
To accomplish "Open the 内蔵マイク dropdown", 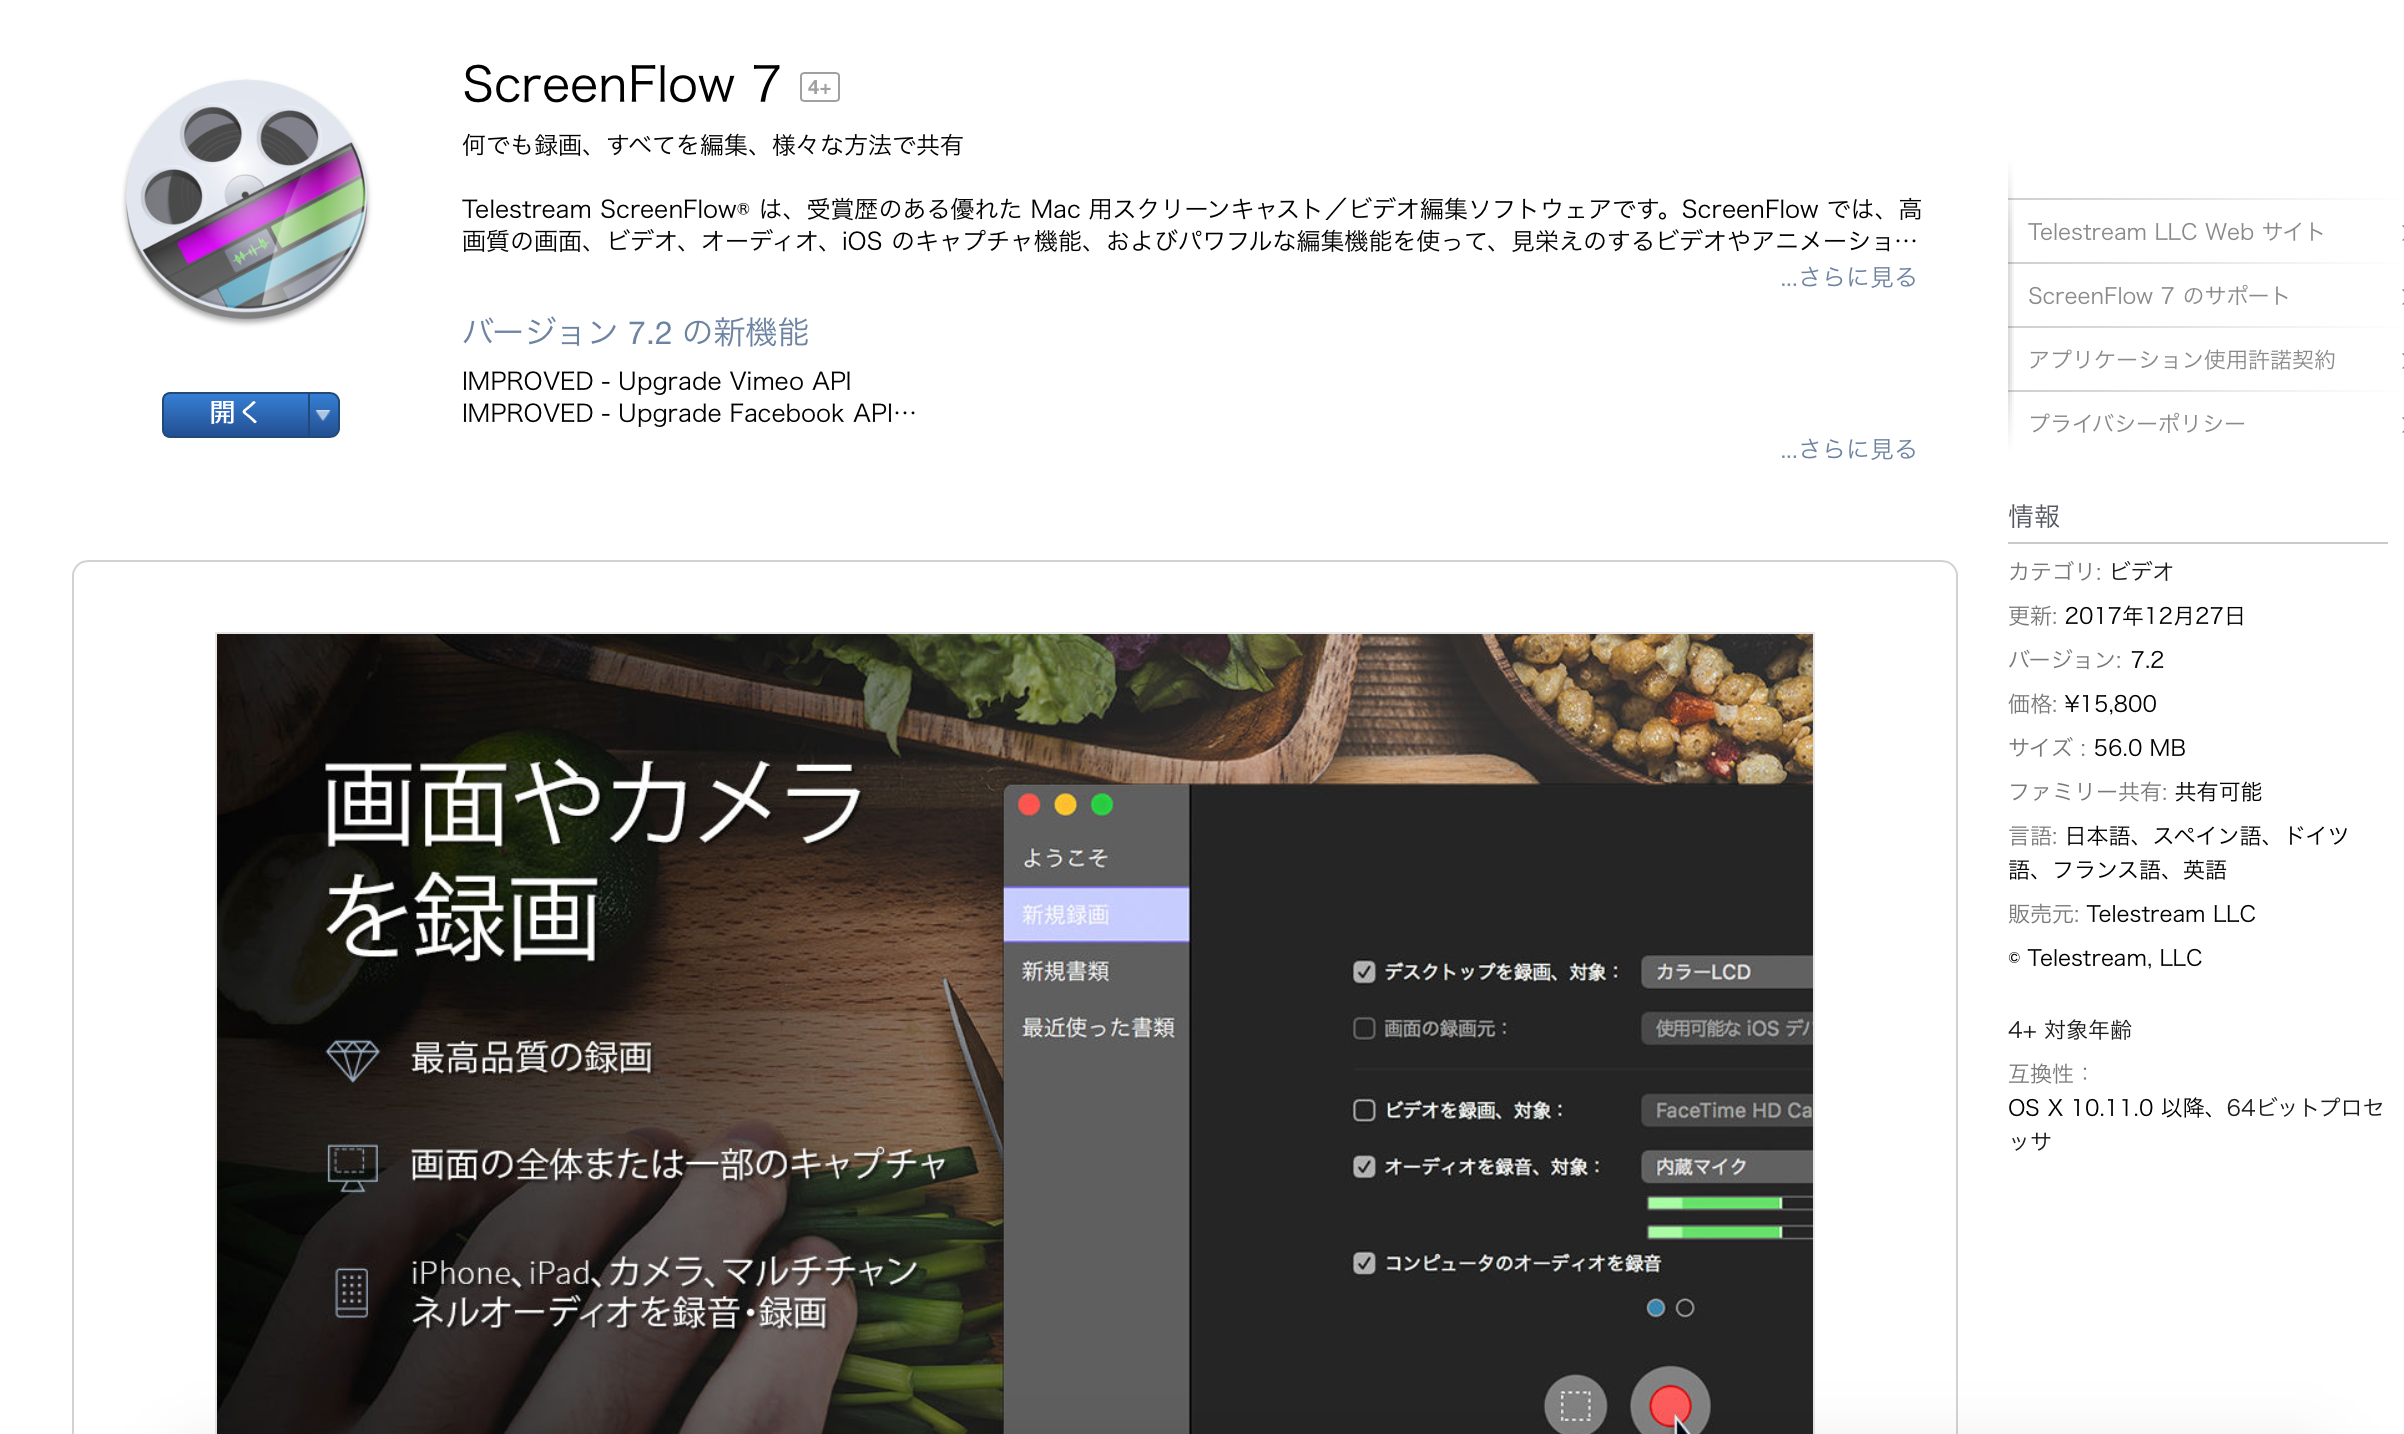I will 1727,1166.
